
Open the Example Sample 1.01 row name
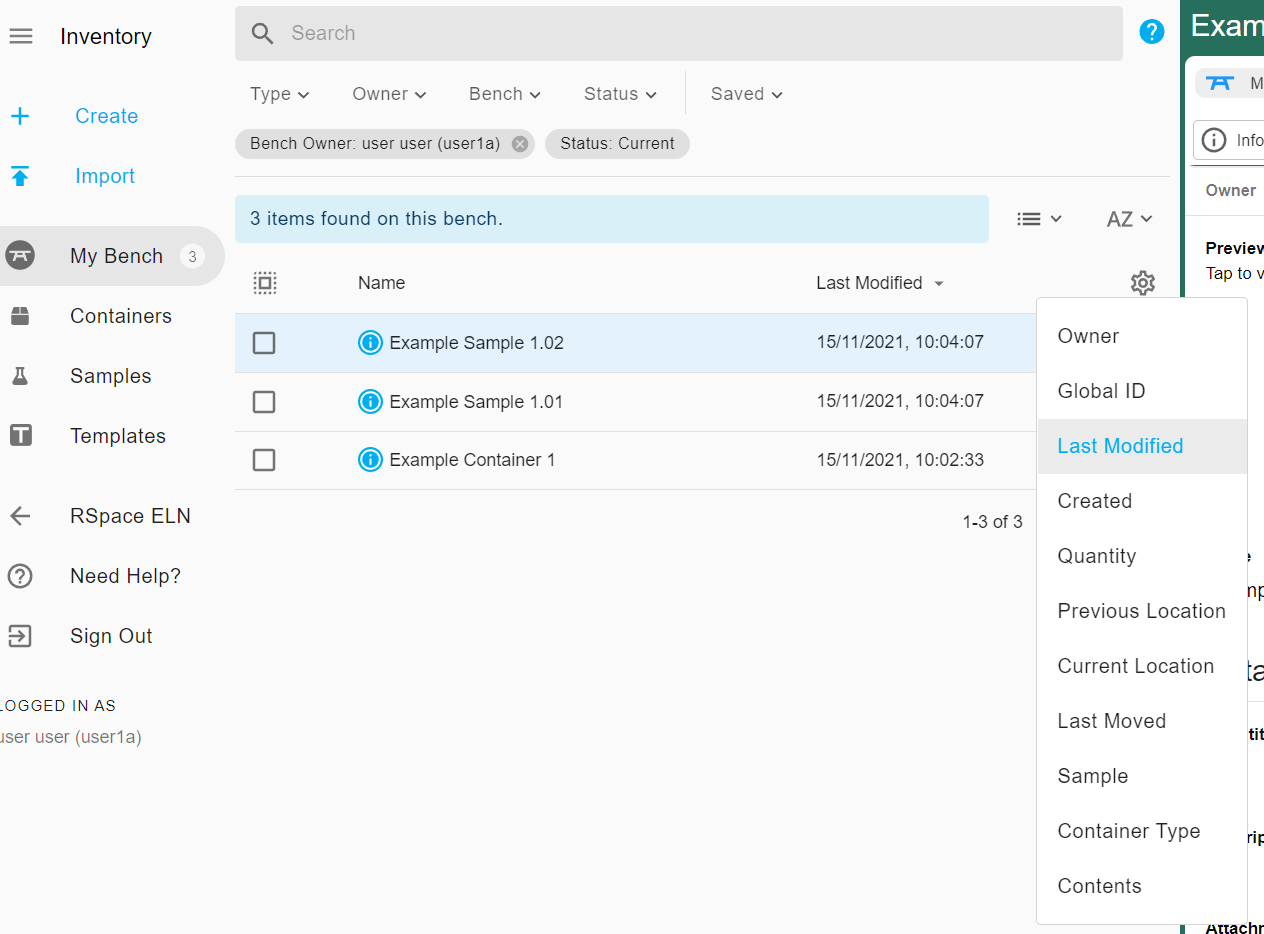click(x=476, y=402)
